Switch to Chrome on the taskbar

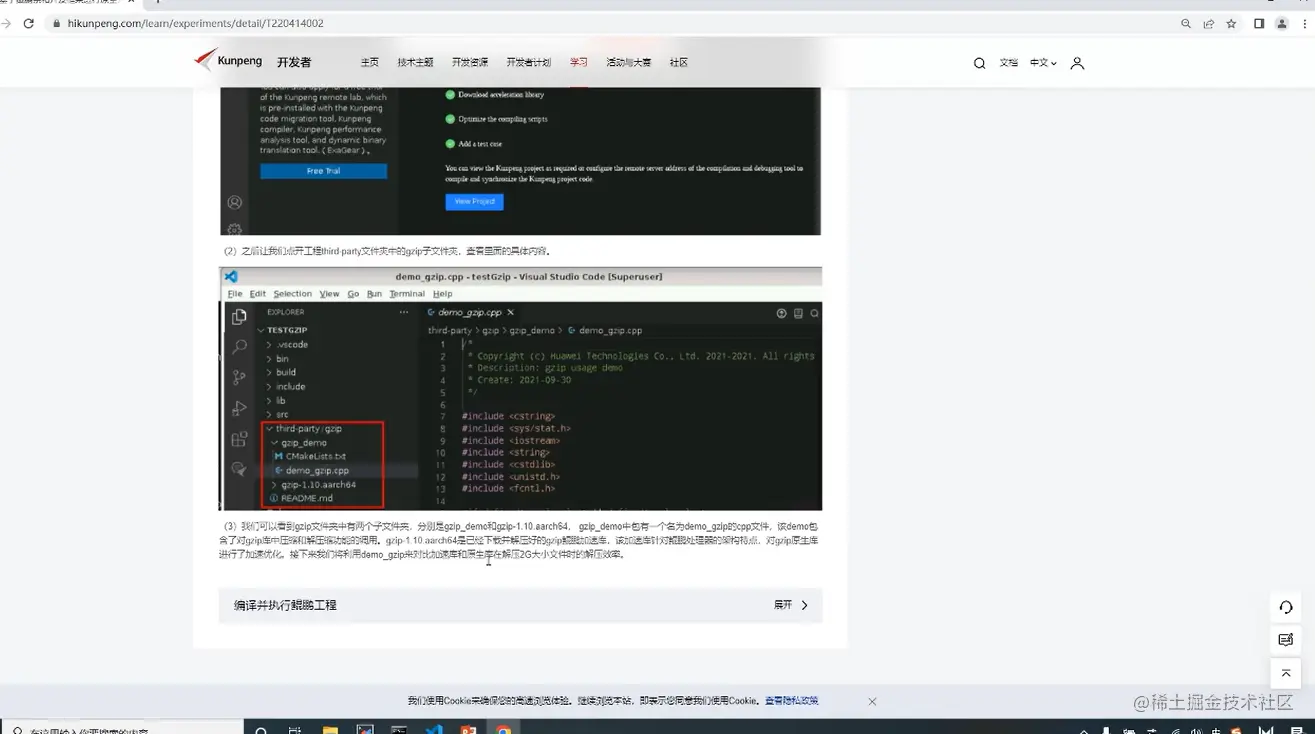click(x=503, y=729)
